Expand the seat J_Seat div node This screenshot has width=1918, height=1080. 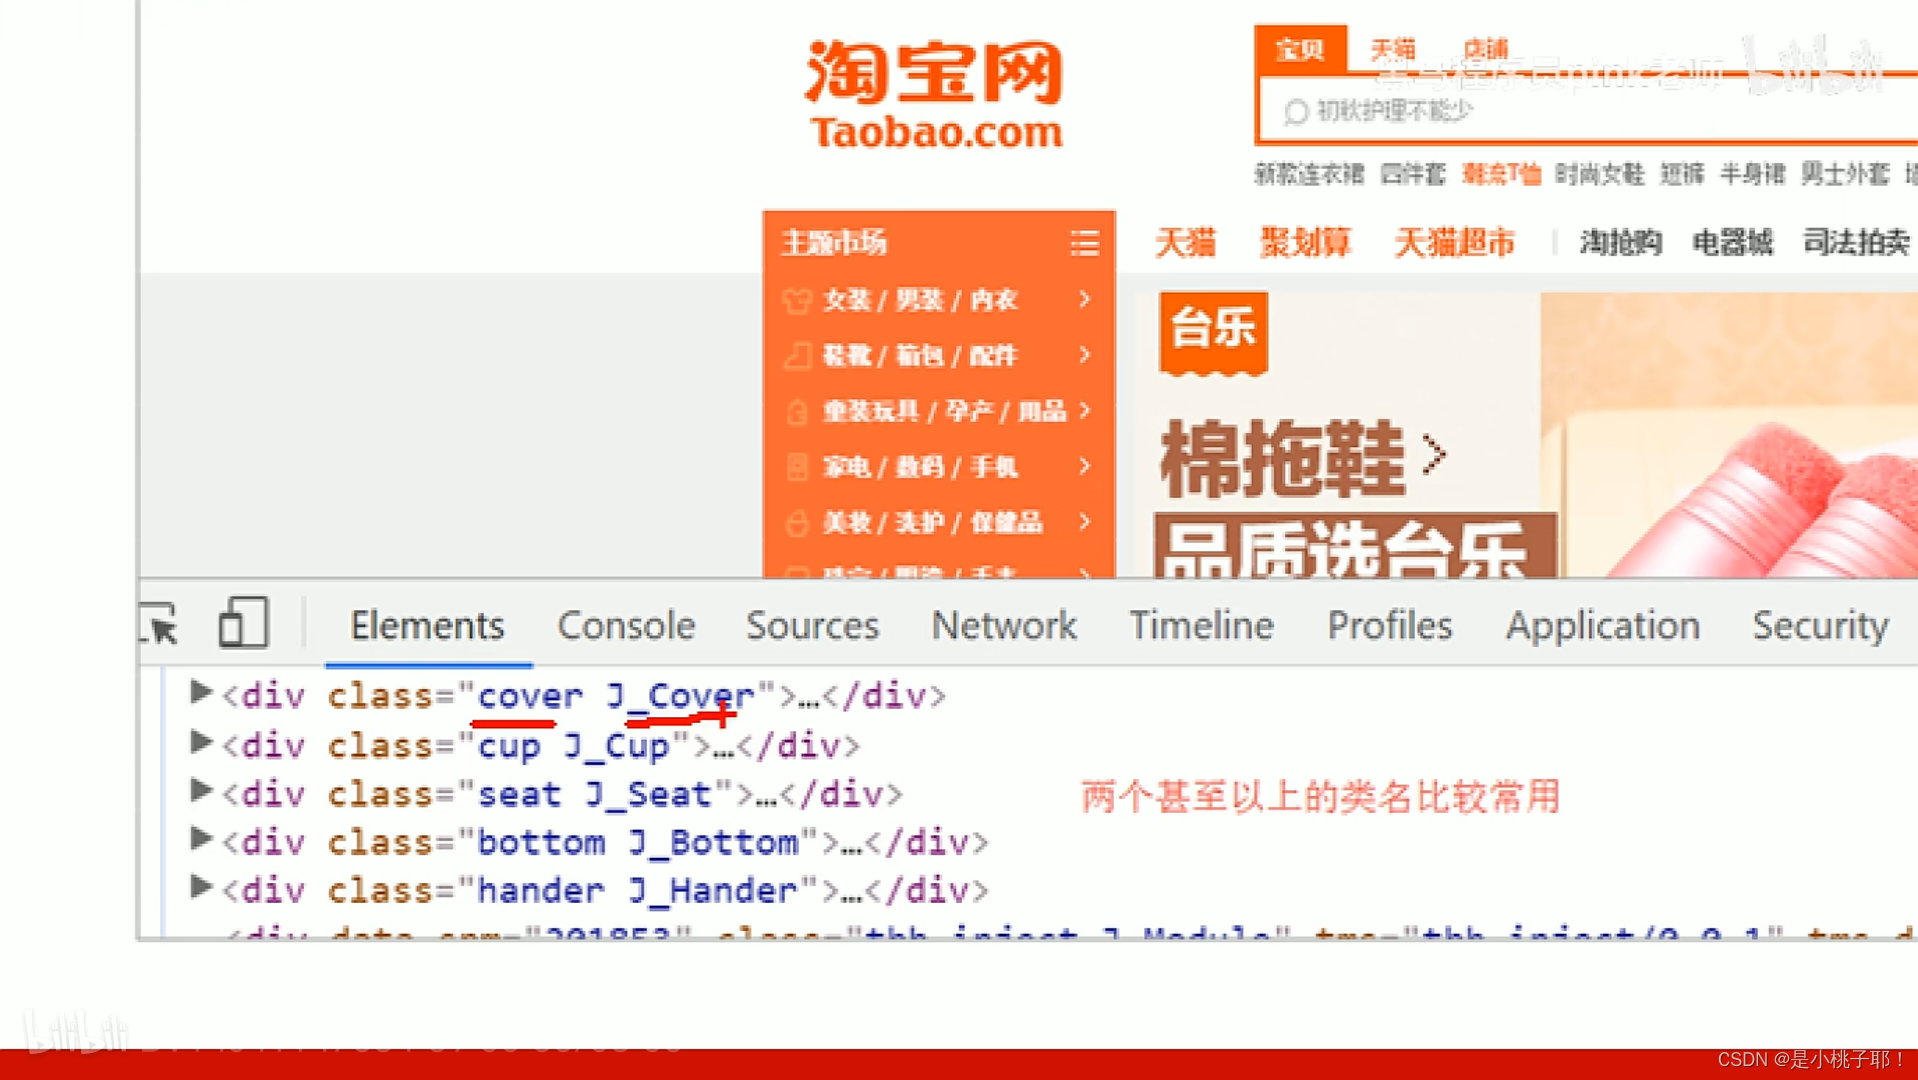tap(201, 791)
